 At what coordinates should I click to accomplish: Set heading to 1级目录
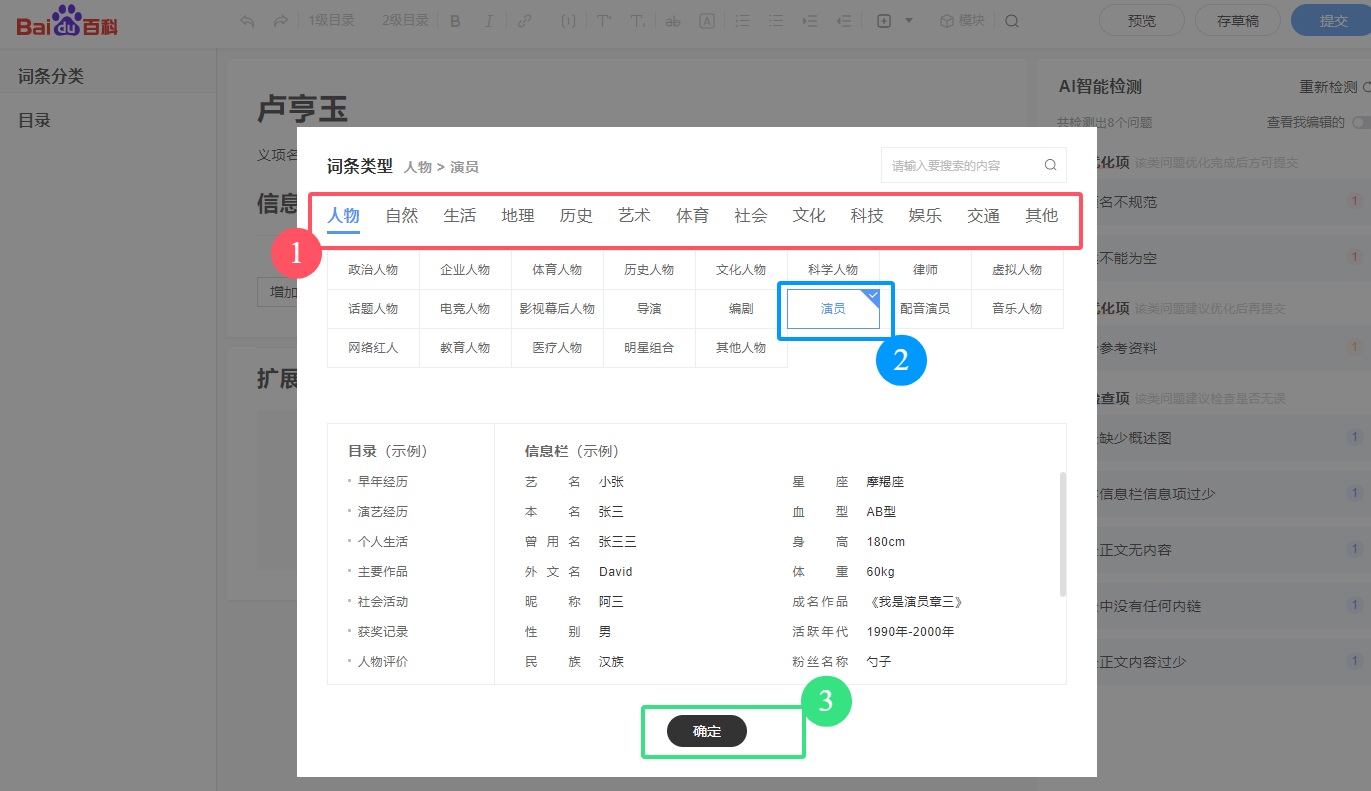coord(331,21)
